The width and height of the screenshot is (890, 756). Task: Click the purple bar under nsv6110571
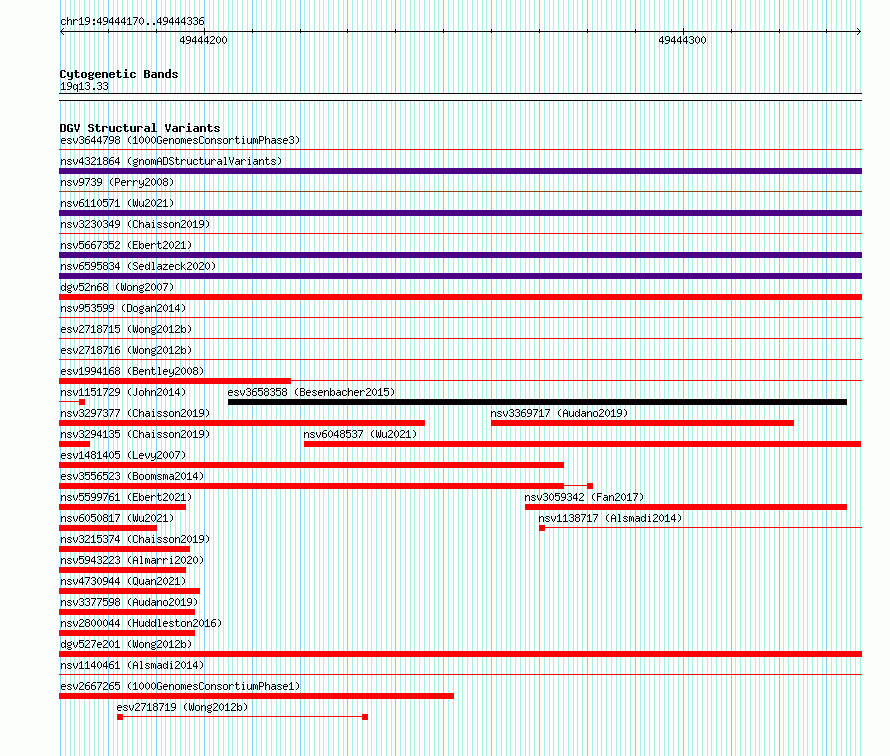460,213
